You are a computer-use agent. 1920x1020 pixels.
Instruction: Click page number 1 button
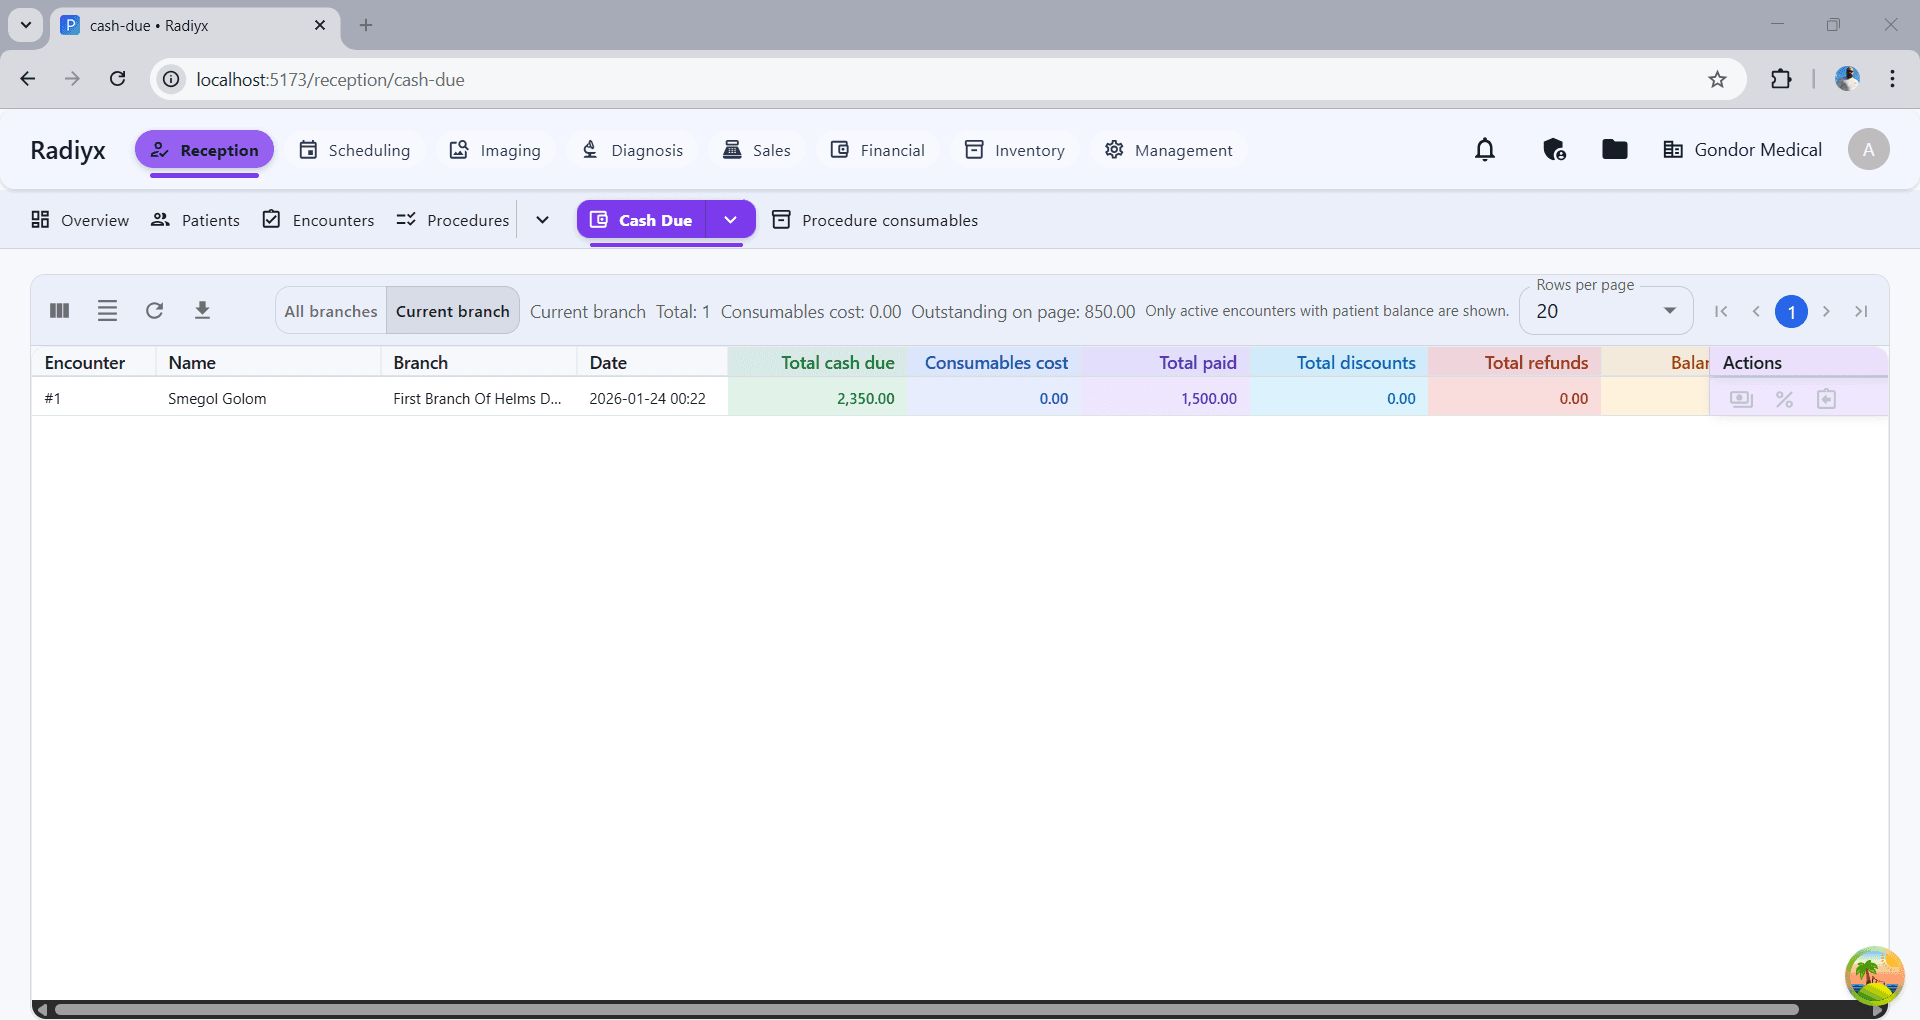[1791, 311]
